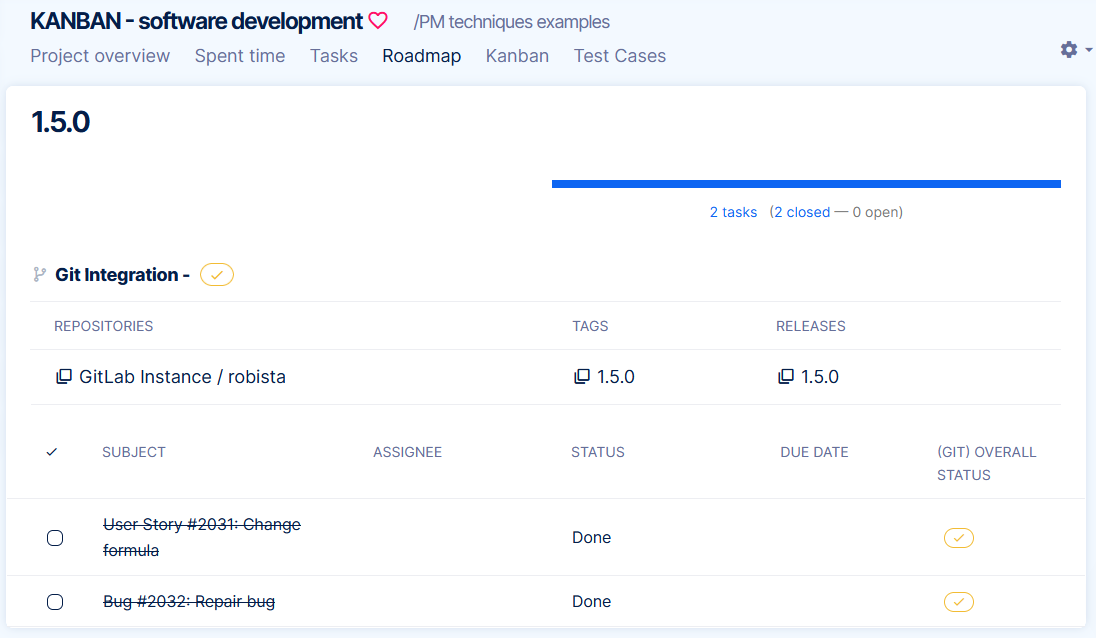Click copy icon beside release 1.5.0
Screen dimensions: 1096x638
point(786,377)
